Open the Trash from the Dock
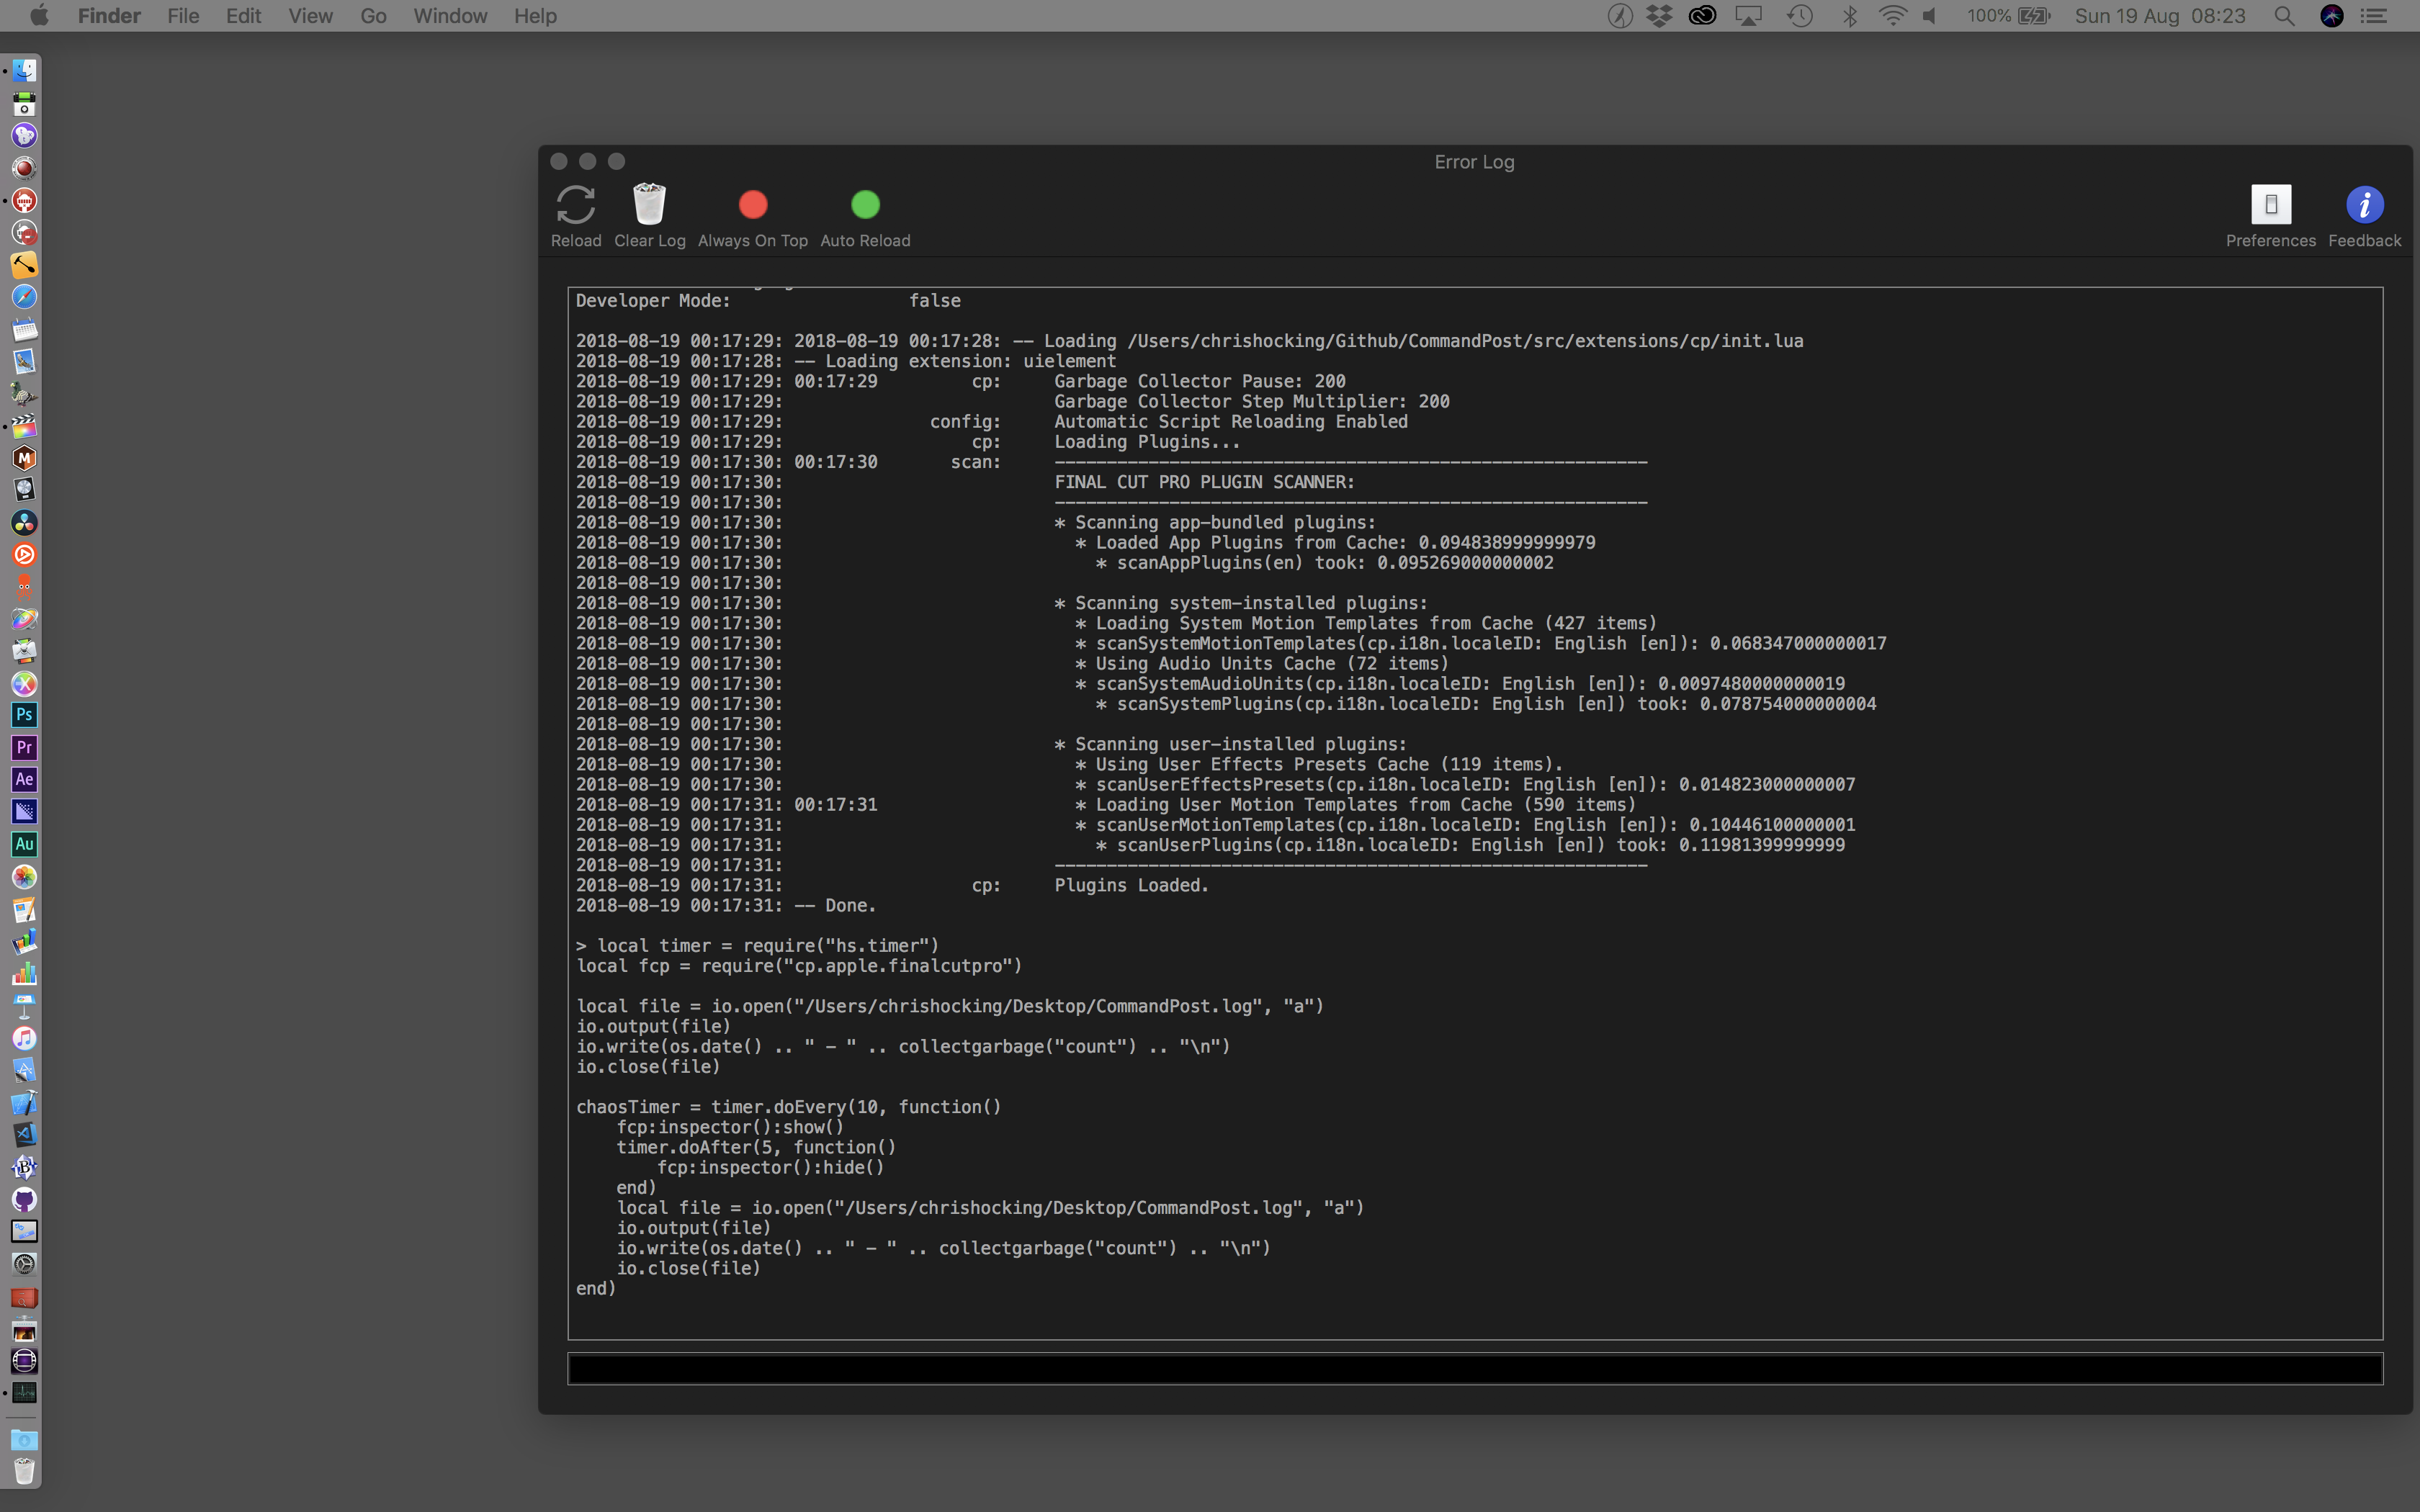This screenshot has height=1512, width=2420. 25,1470
